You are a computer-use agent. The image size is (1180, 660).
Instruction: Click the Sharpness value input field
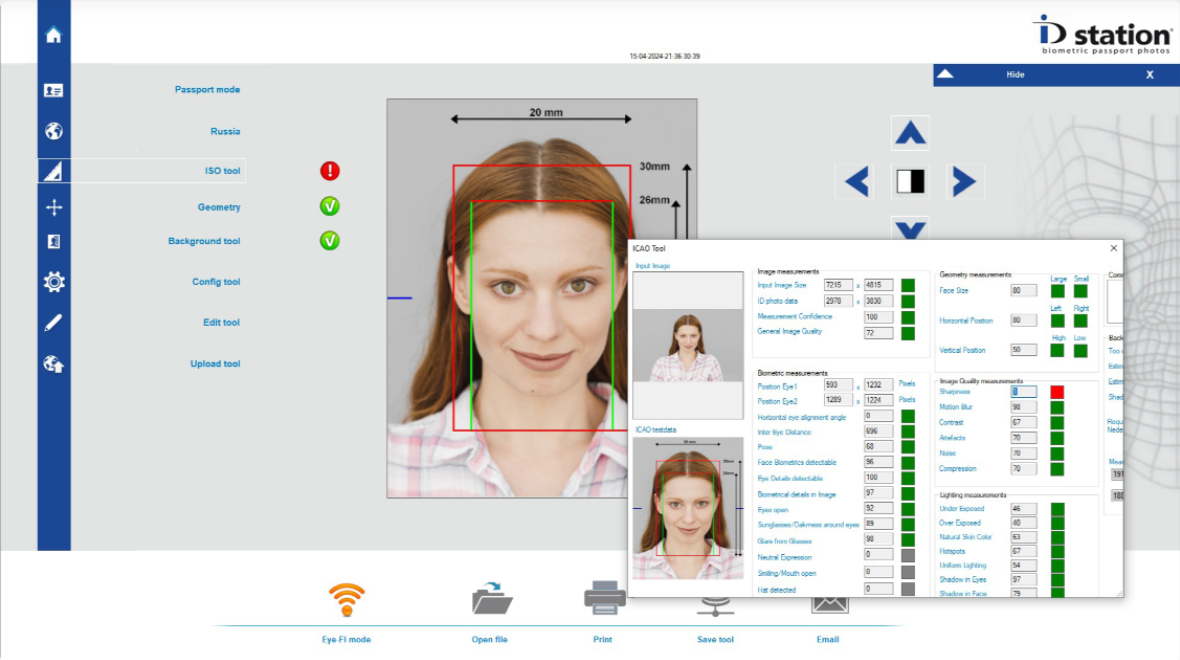tap(1023, 392)
